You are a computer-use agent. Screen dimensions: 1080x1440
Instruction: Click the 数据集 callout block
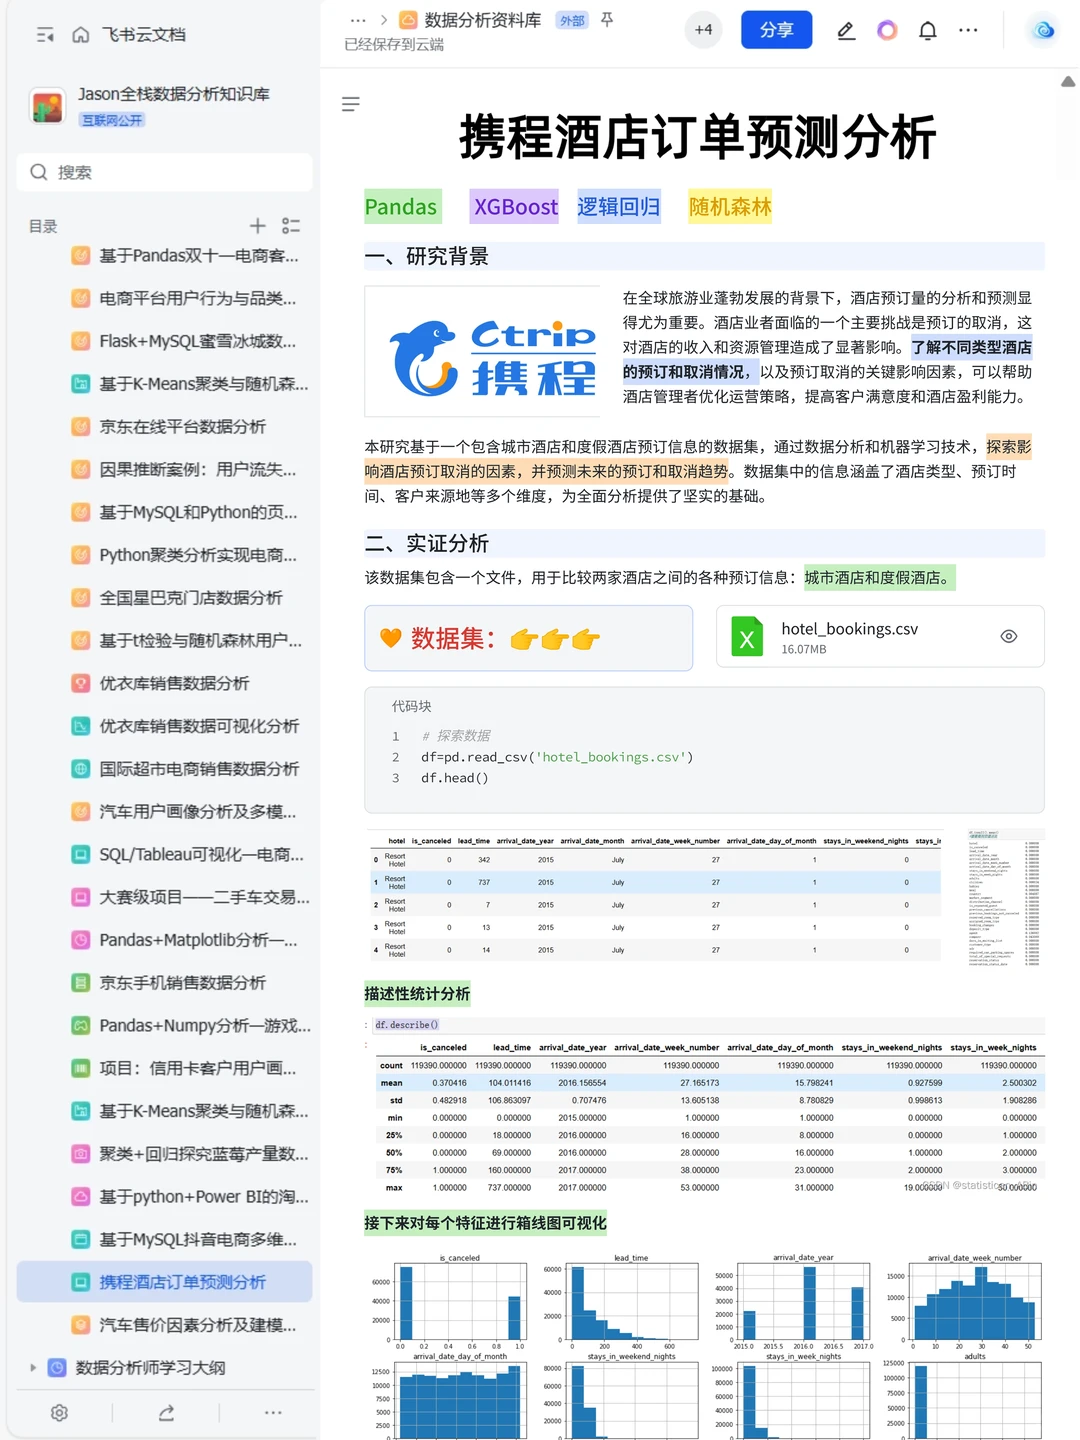[x=529, y=638]
